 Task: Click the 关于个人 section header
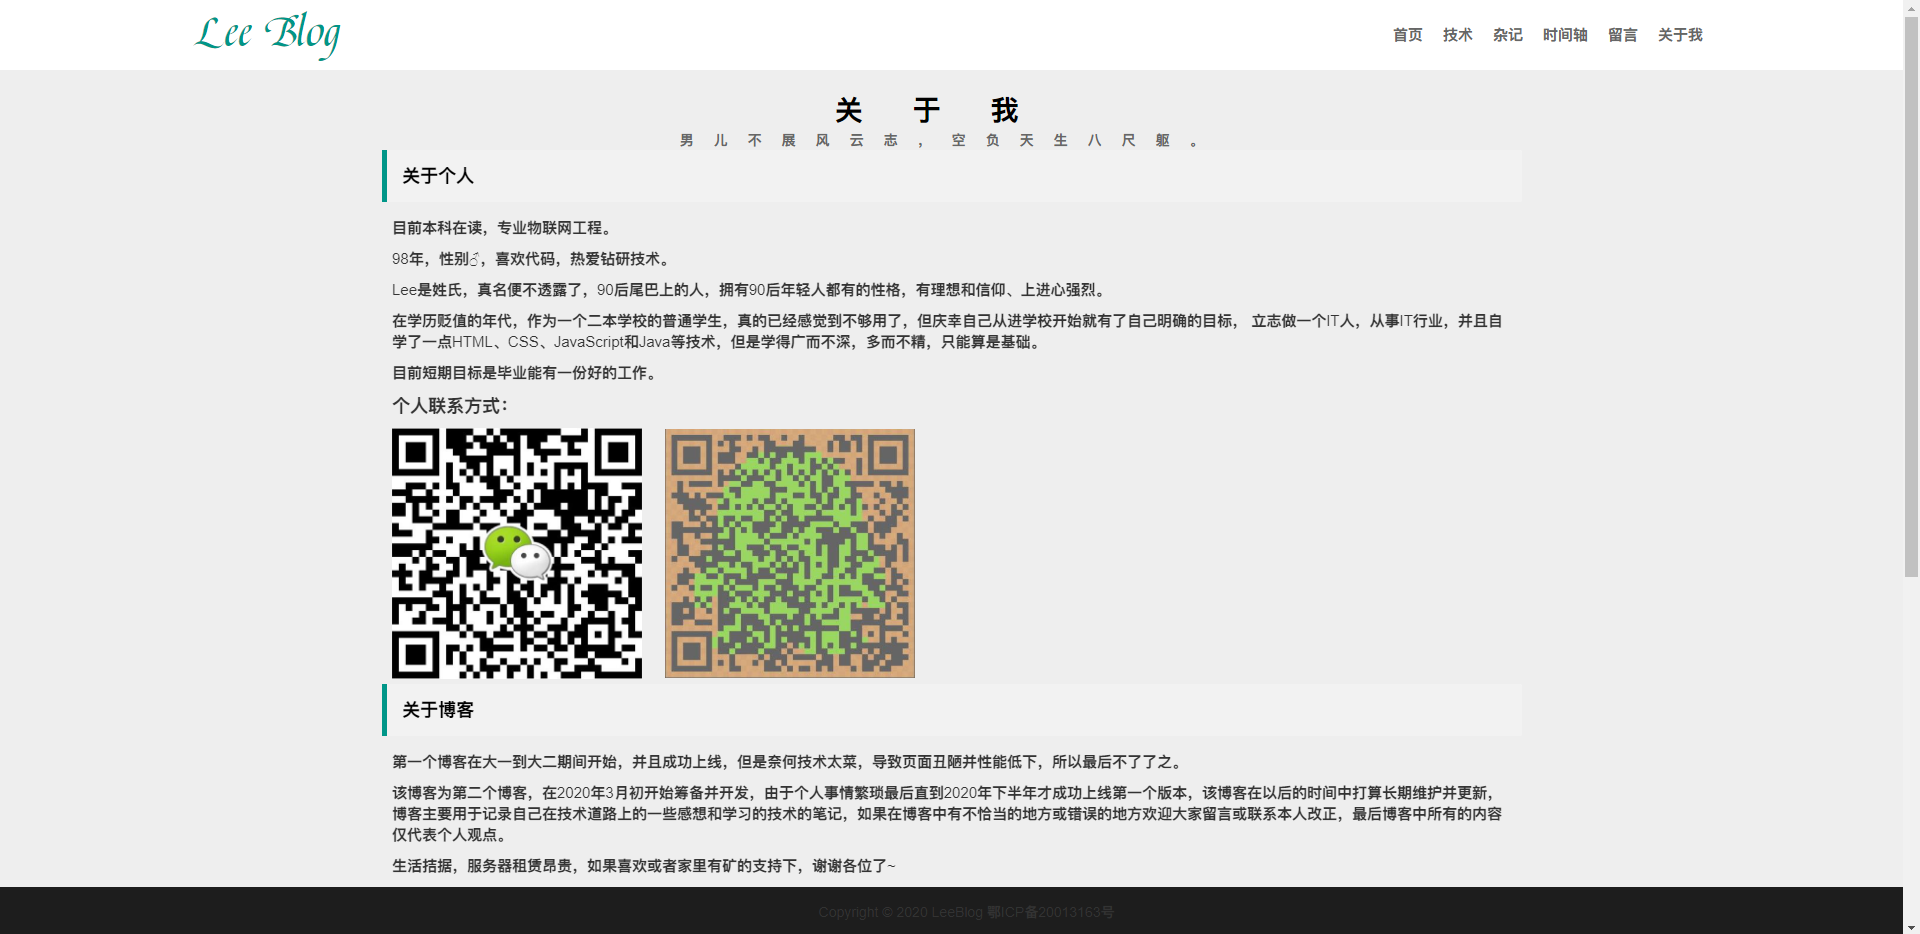coord(952,176)
